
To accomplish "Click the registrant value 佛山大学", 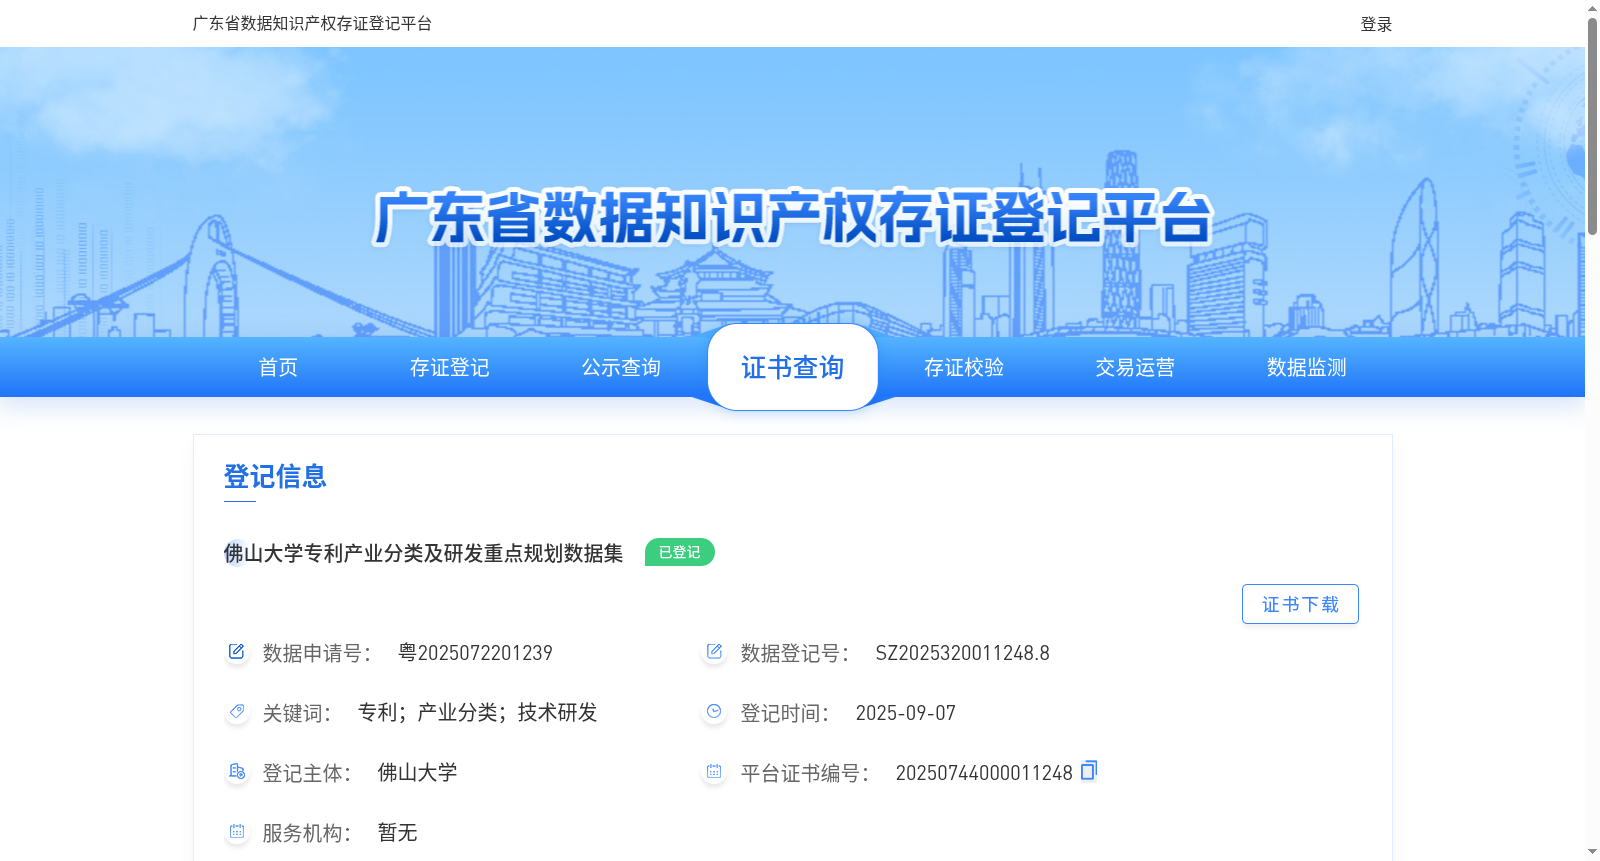I will pyautogui.click(x=417, y=772).
